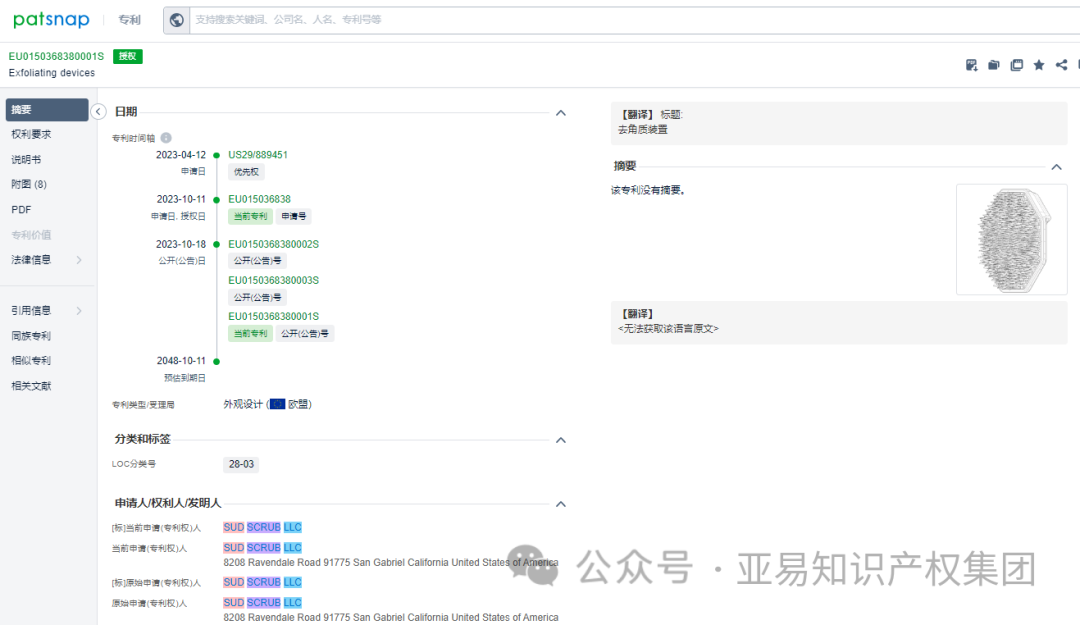Screen dimensions: 1080x625
Task: Click the 2023-10-18 timeline dot
Action: (x=216, y=245)
